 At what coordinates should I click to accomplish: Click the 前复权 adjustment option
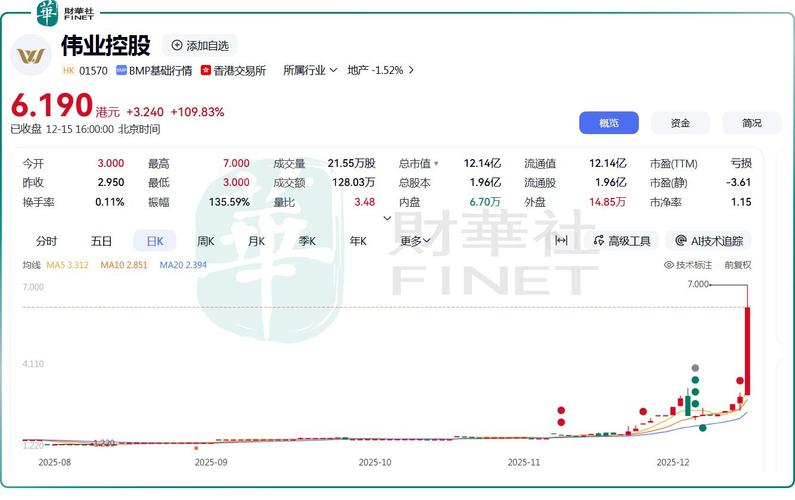coord(738,265)
